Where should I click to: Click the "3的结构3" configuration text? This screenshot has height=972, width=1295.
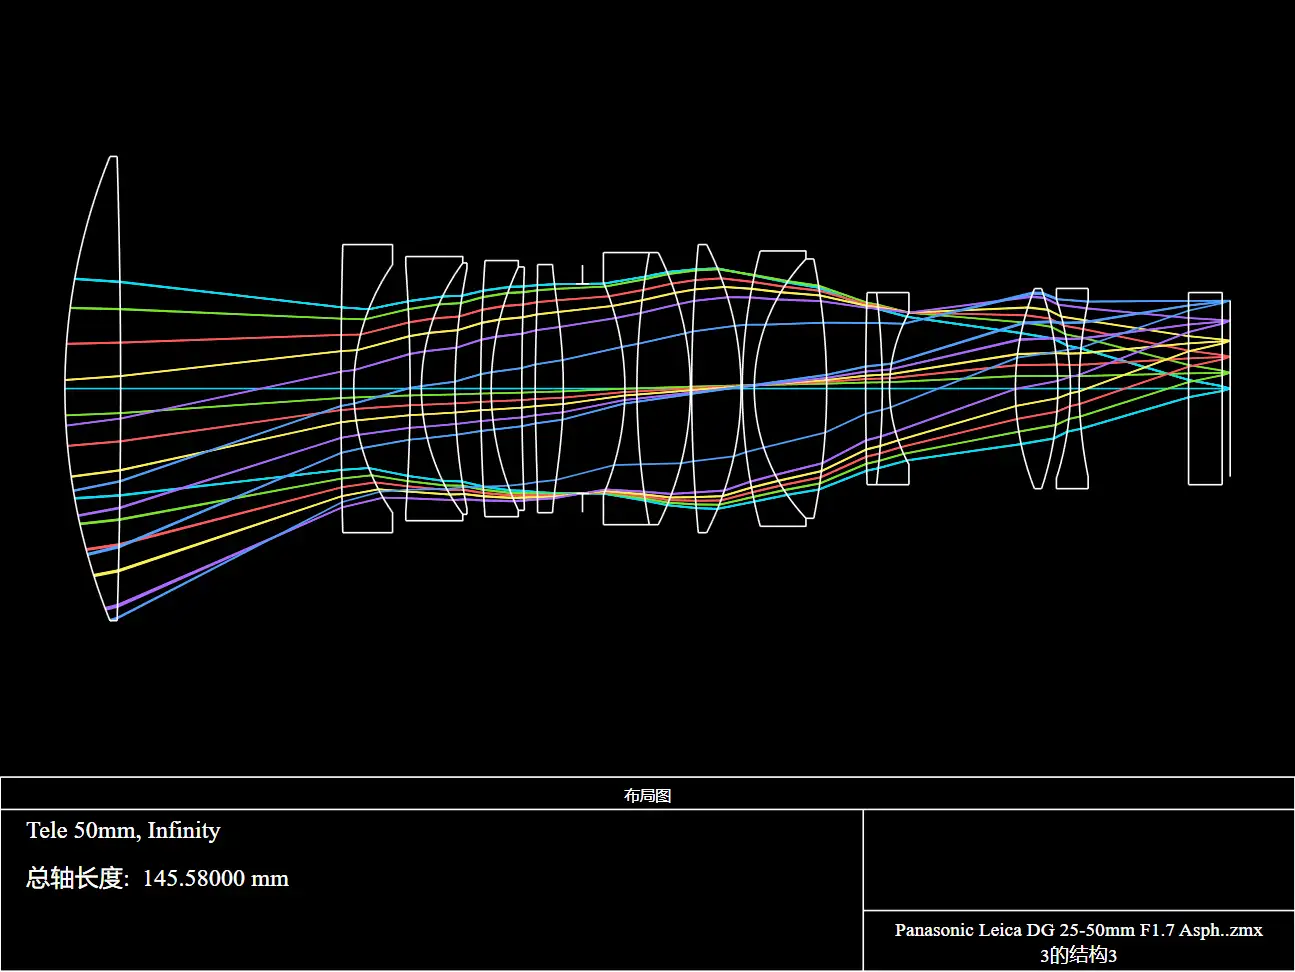pos(1078,955)
